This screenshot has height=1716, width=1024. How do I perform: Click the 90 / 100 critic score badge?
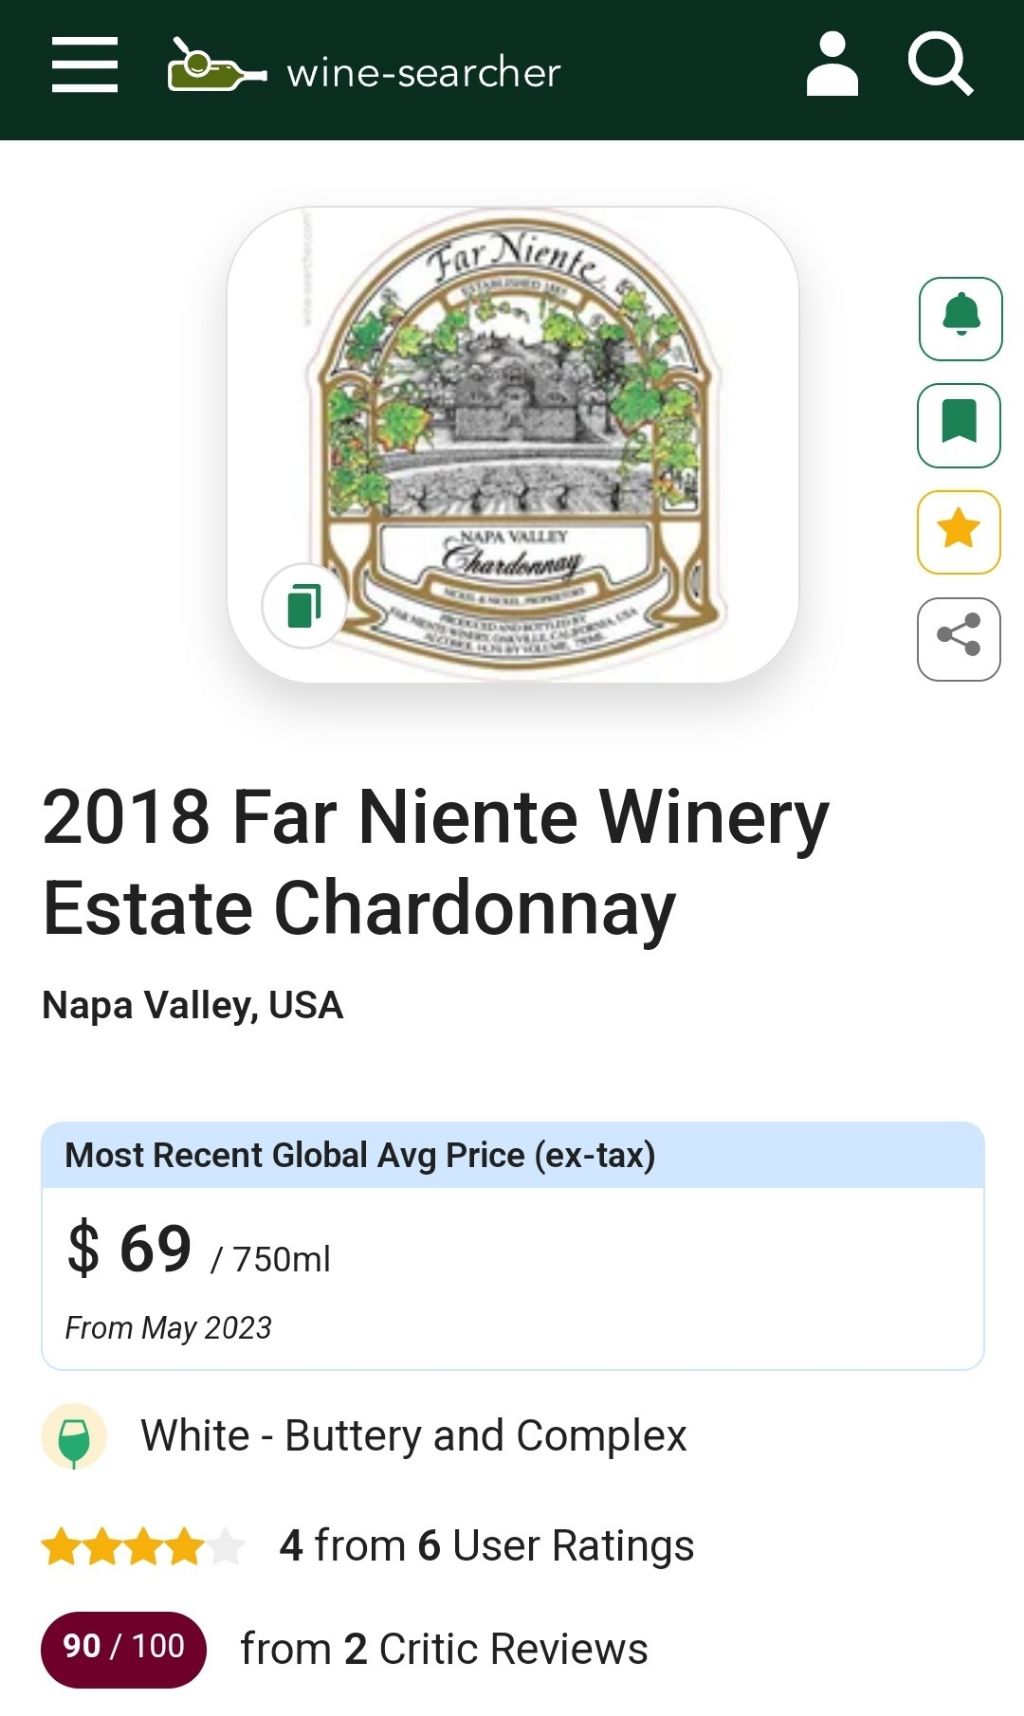[x=123, y=1648]
